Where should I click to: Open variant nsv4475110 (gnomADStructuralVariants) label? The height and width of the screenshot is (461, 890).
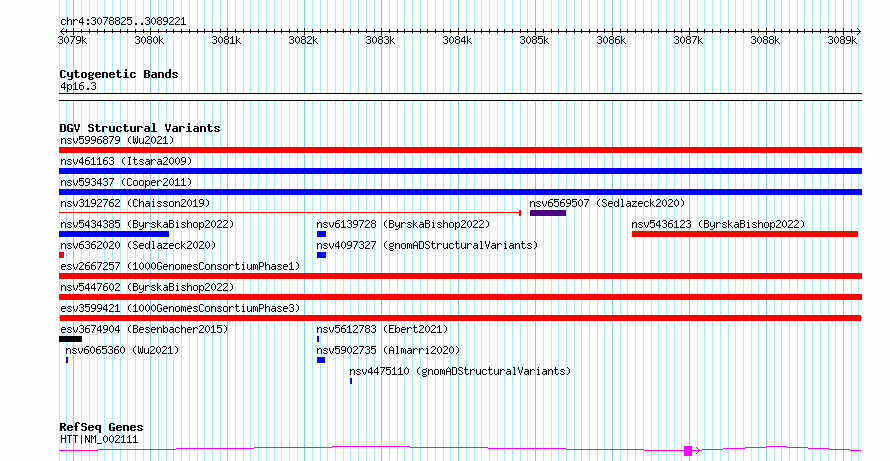point(460,371)
